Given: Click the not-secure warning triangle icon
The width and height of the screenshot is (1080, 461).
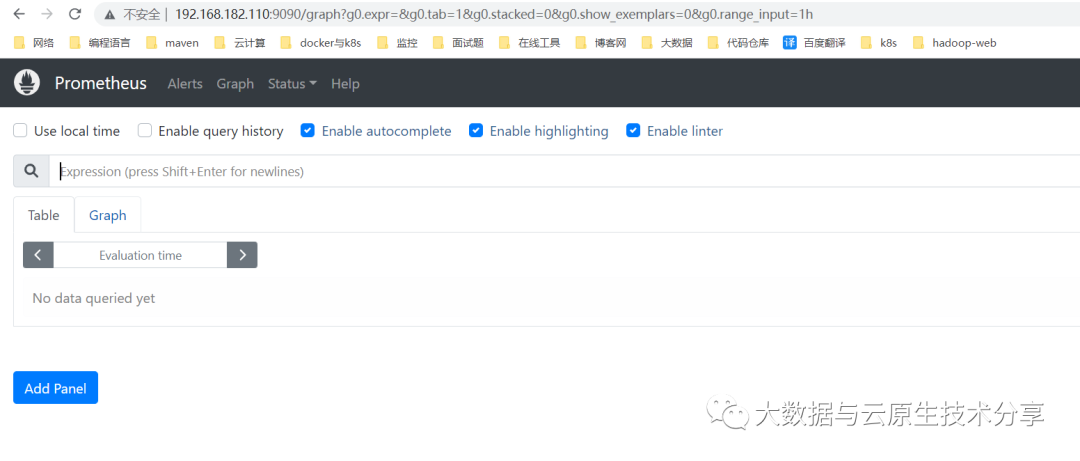Looking at the screenshot, I should coord(109,14).
